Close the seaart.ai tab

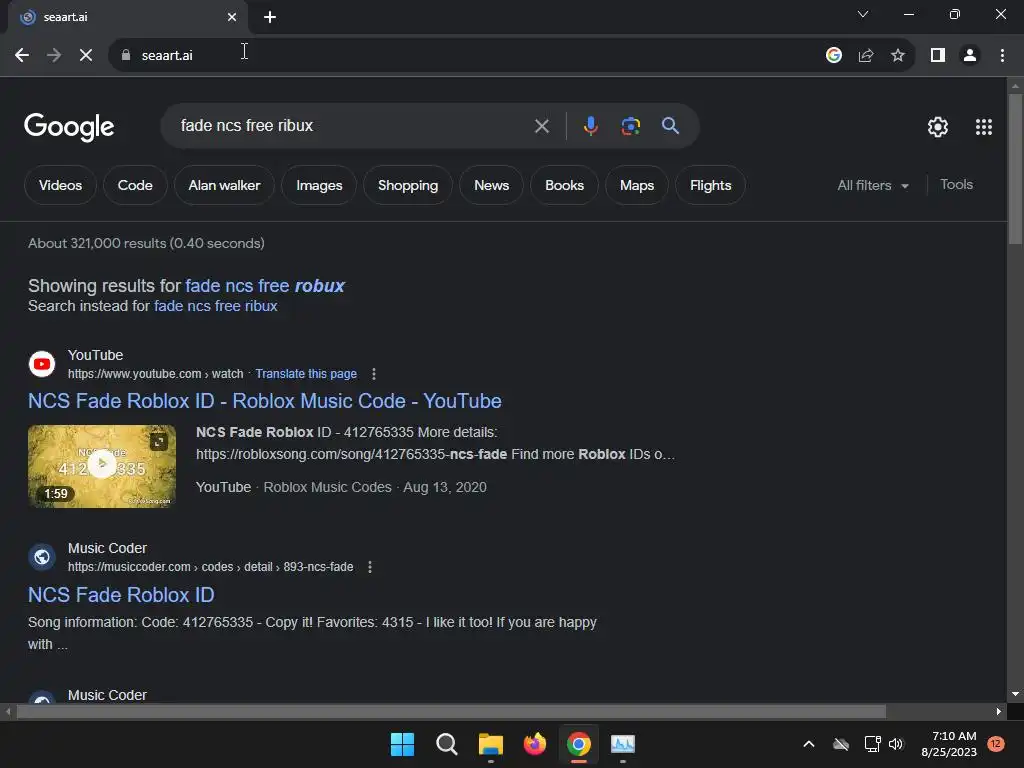[232, 17]
